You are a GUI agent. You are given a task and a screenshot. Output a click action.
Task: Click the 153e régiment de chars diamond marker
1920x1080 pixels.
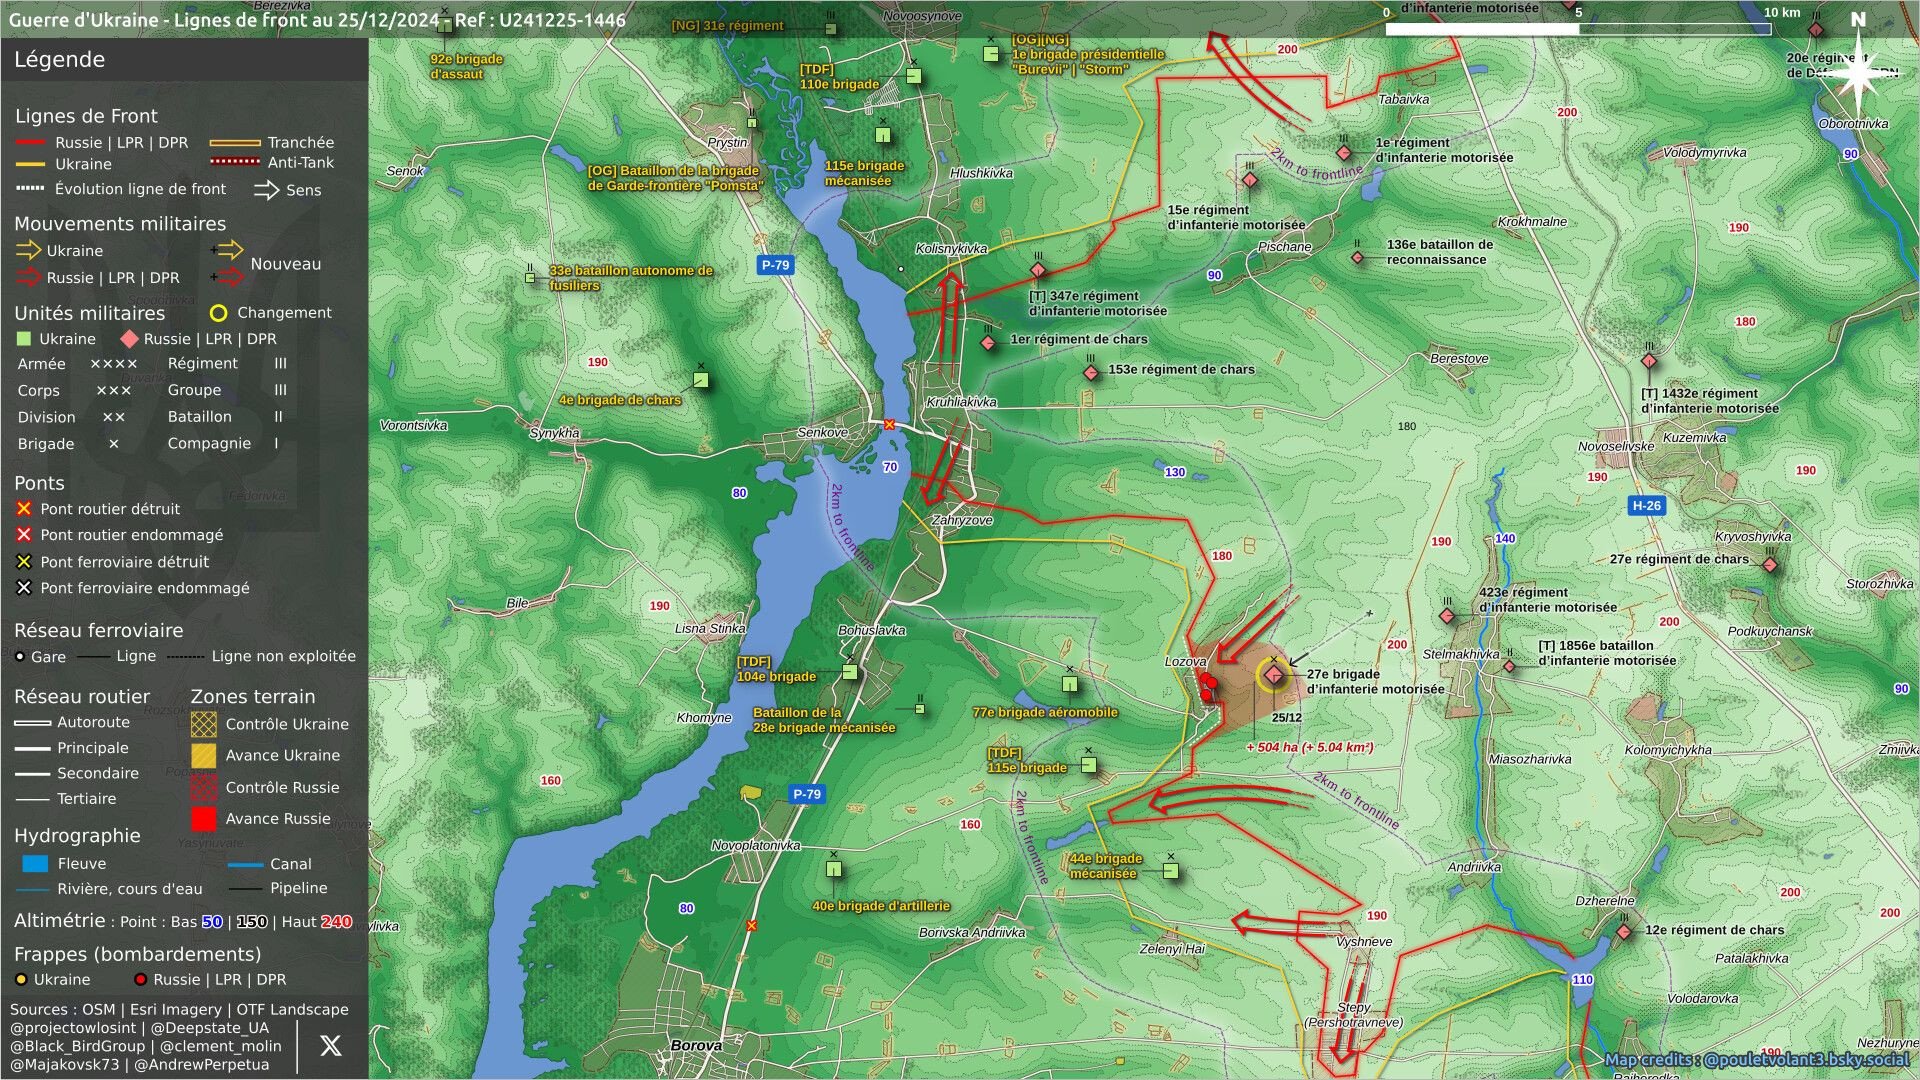[x=1091, y=373]
